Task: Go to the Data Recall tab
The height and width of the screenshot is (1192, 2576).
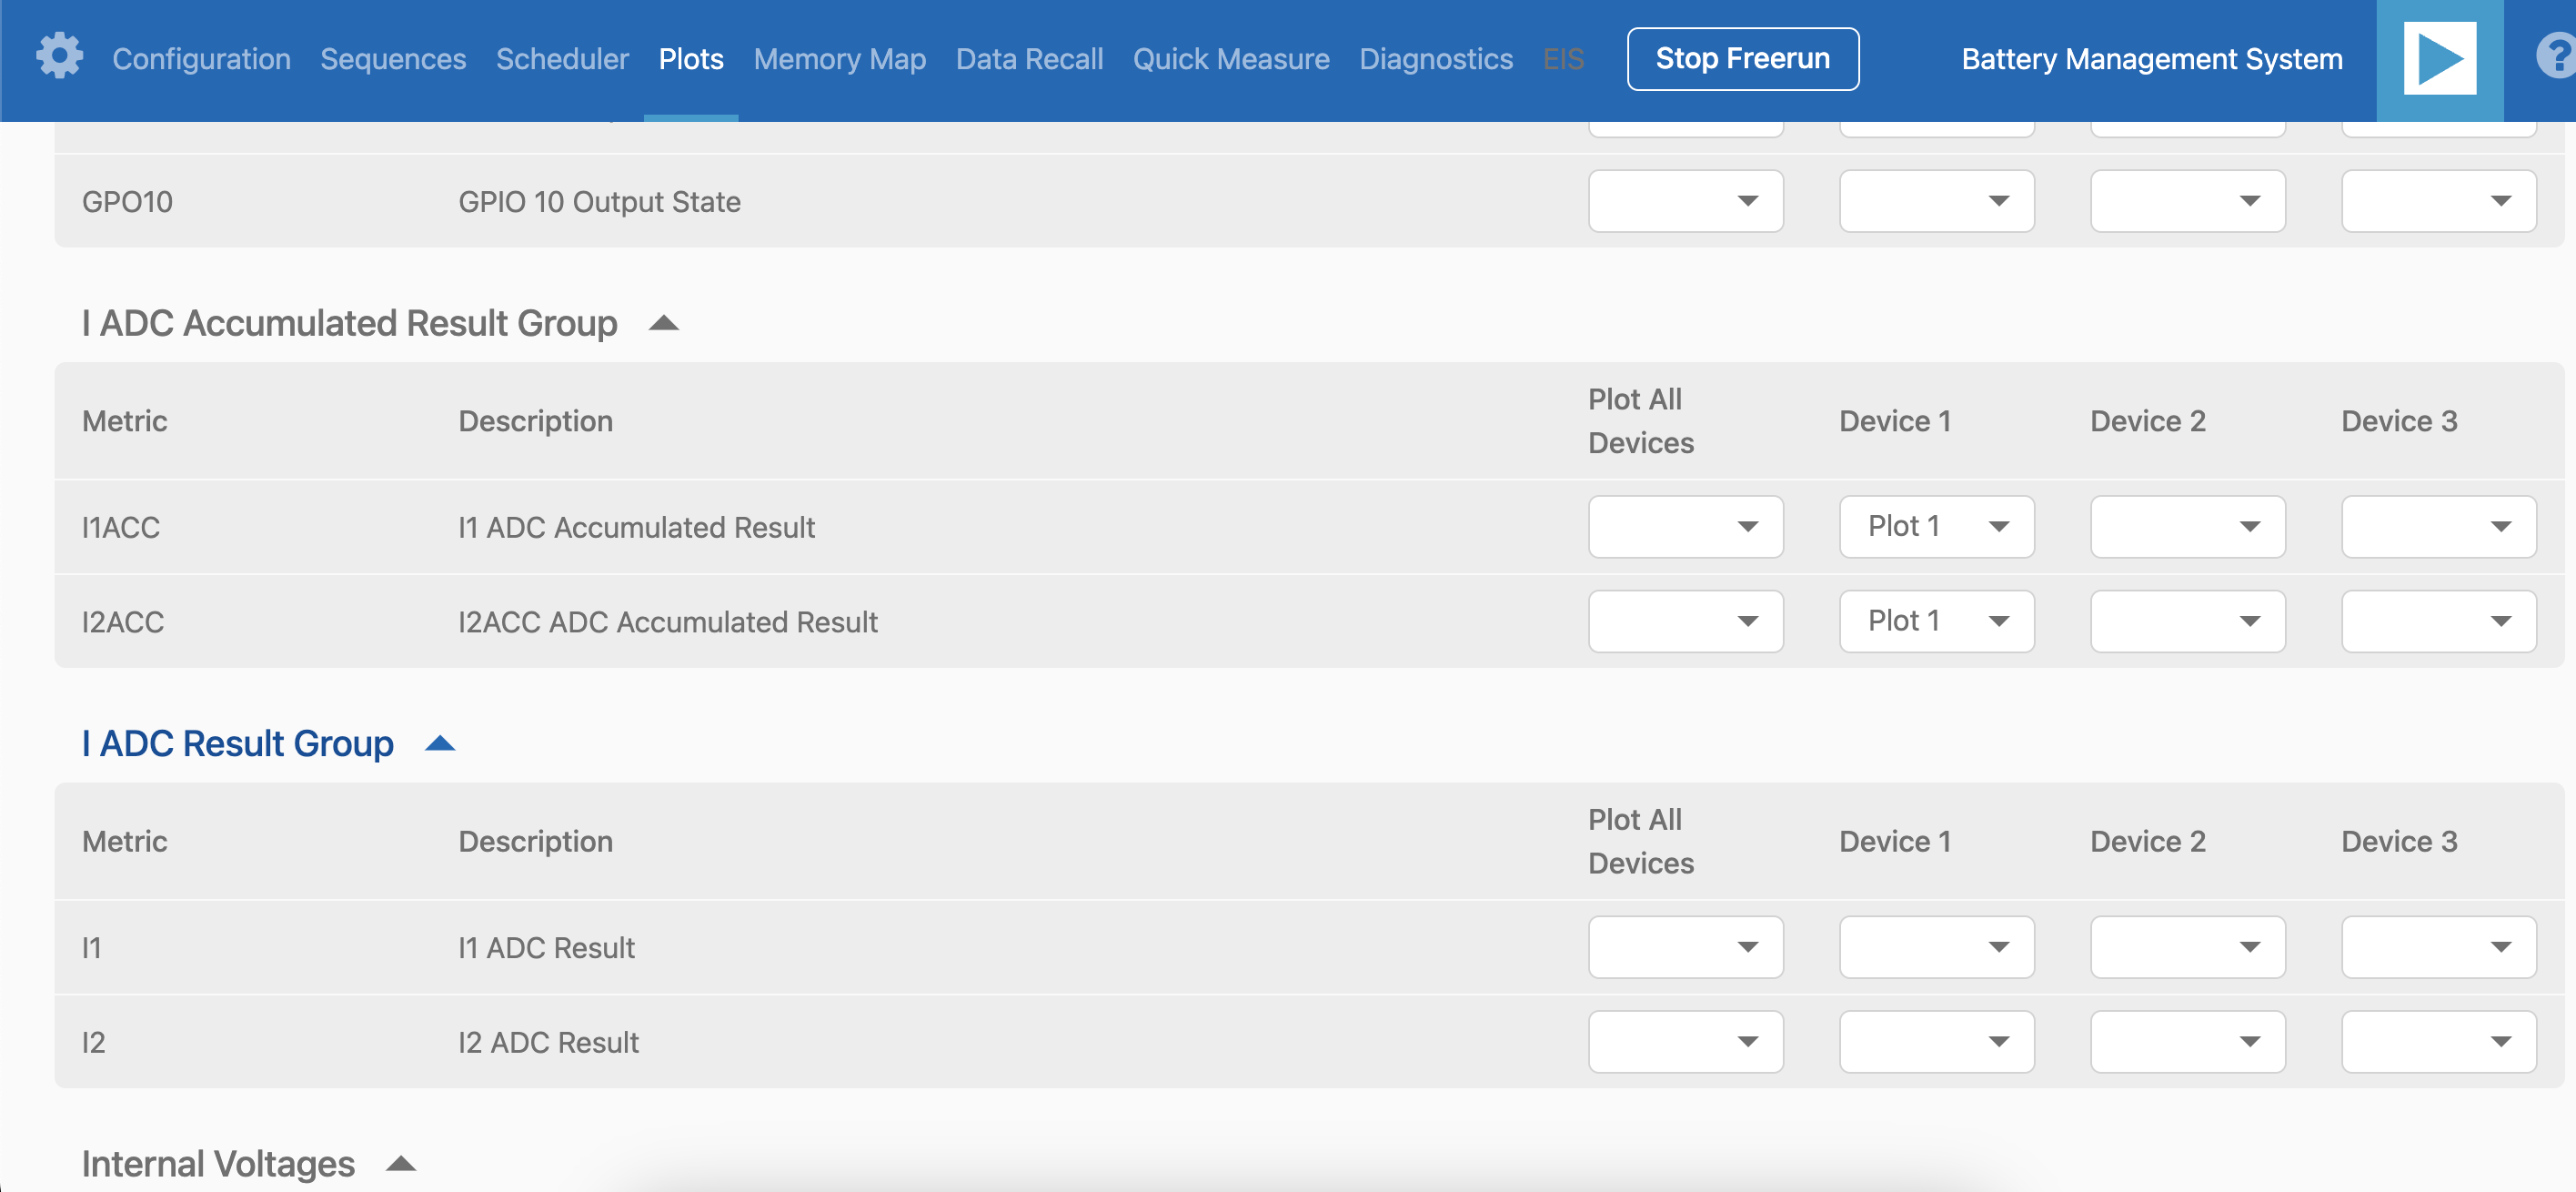Action: [x=1029, y=59]
